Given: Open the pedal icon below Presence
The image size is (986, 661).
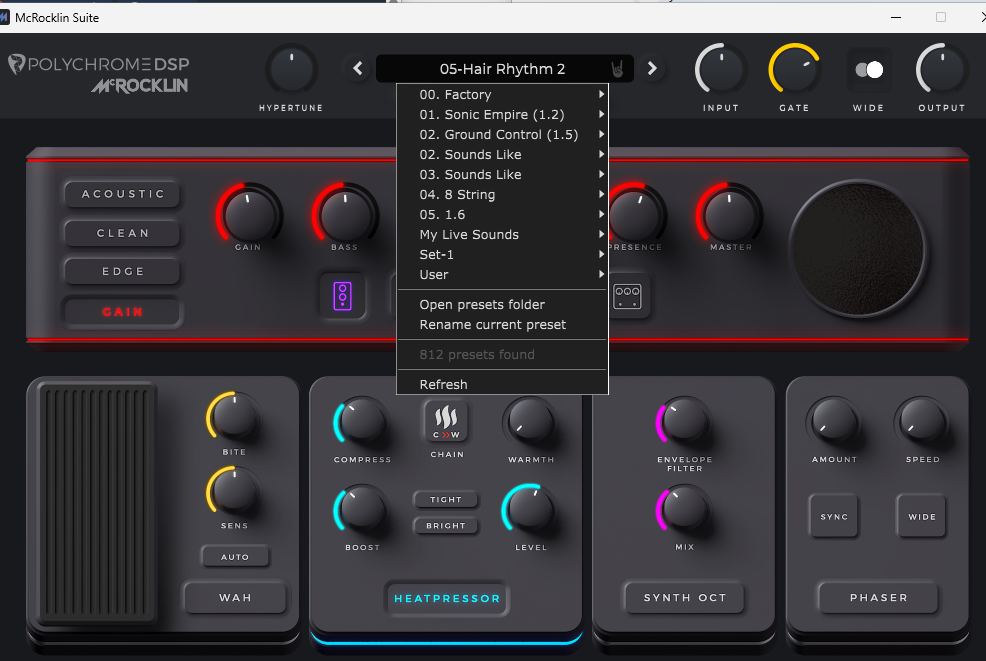Looking at the screenshot, I should (x=627, y=296).
